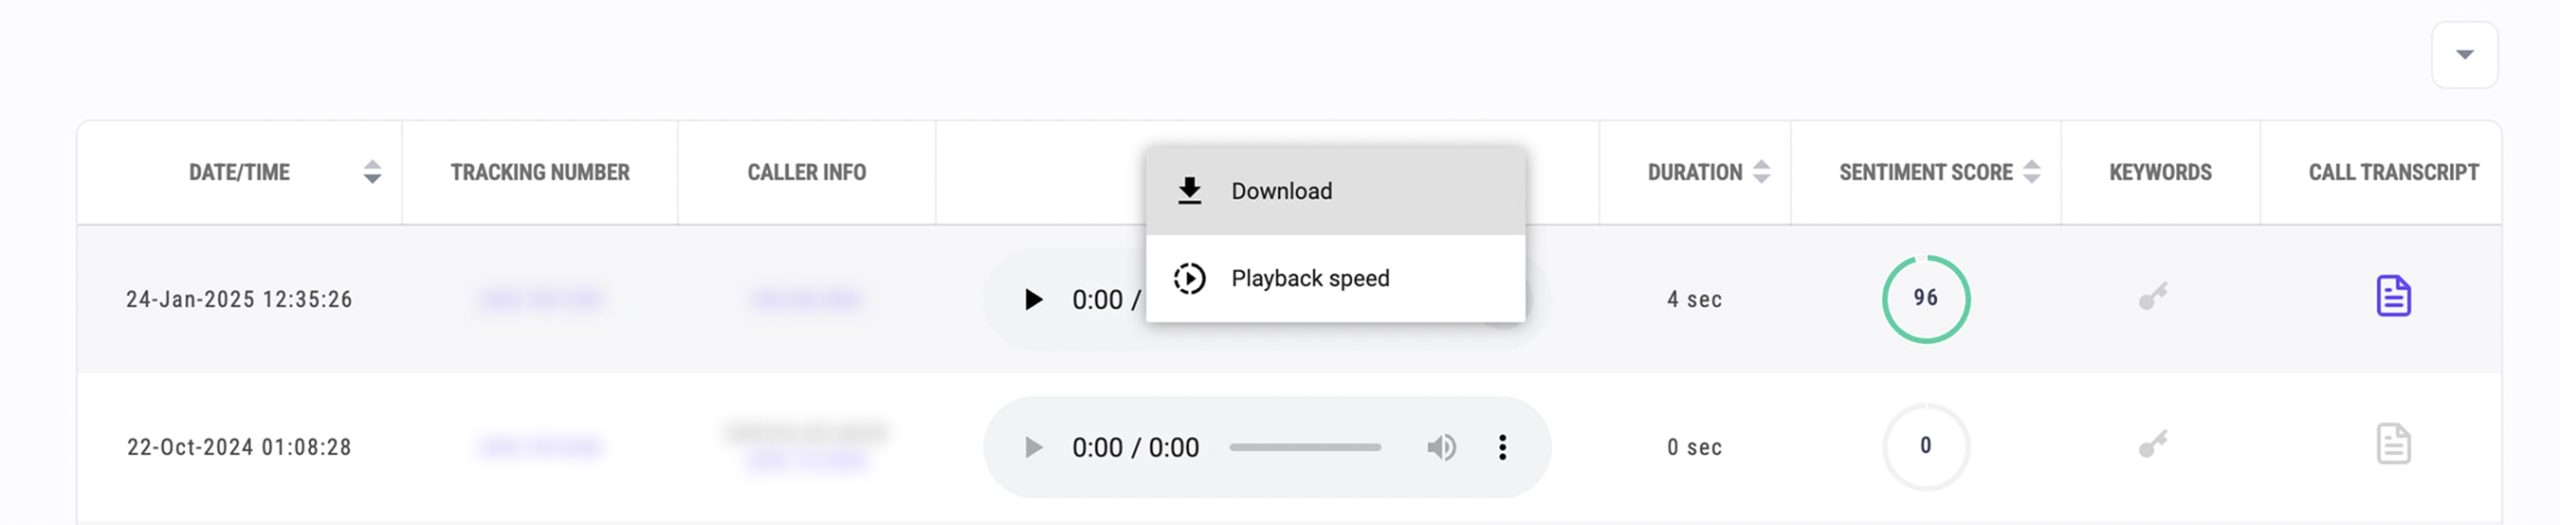
Task: Click the 96 sentiment score circle
Action: pyautogui.click(x=1925, y=299)
